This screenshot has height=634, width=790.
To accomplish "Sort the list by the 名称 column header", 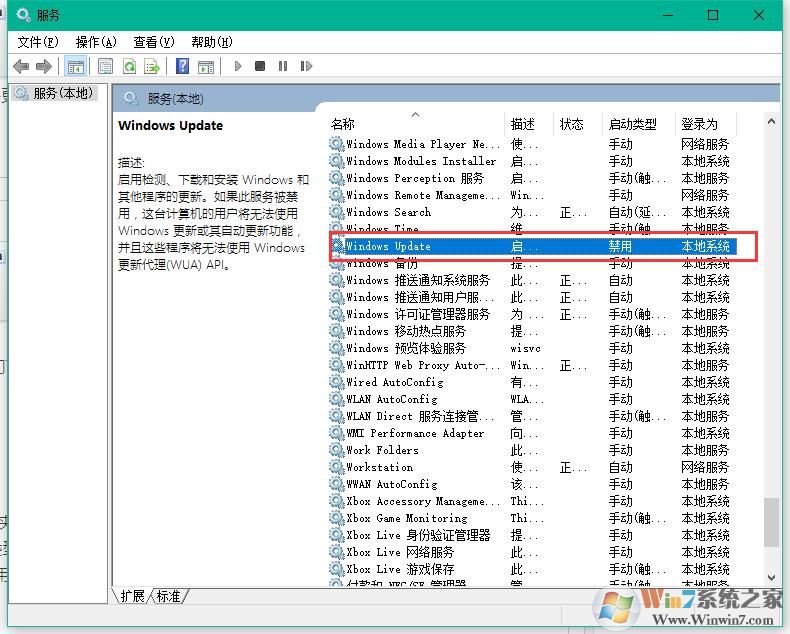I will (x=343, y=124).
